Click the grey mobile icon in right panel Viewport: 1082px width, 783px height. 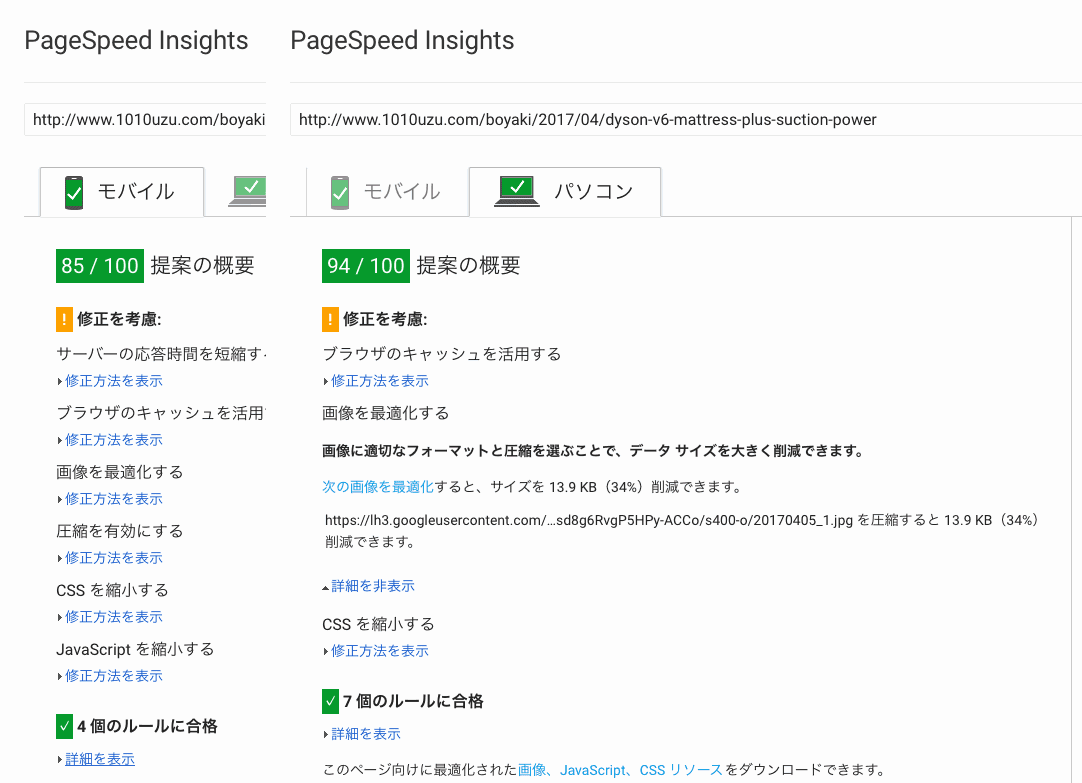[x=340, y=192]
